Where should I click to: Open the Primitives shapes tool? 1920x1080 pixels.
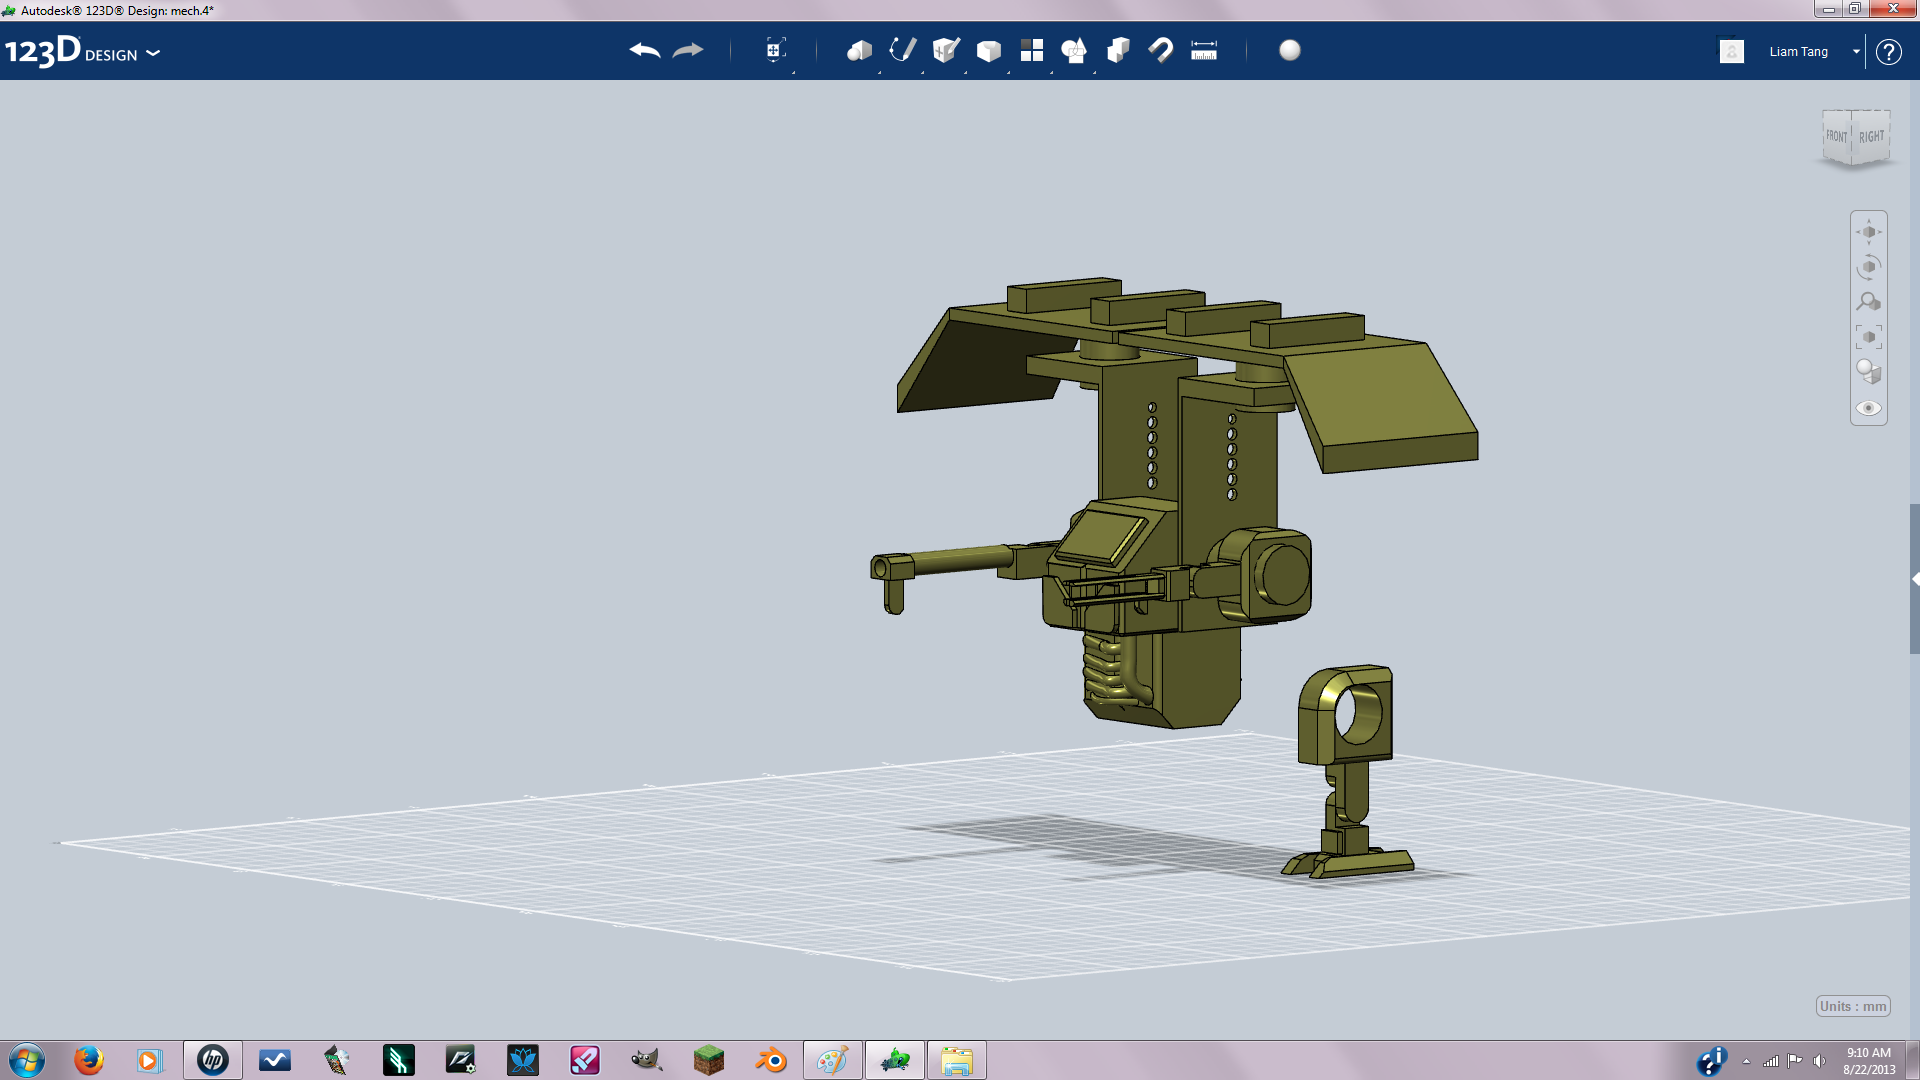[x=859, y=50]
